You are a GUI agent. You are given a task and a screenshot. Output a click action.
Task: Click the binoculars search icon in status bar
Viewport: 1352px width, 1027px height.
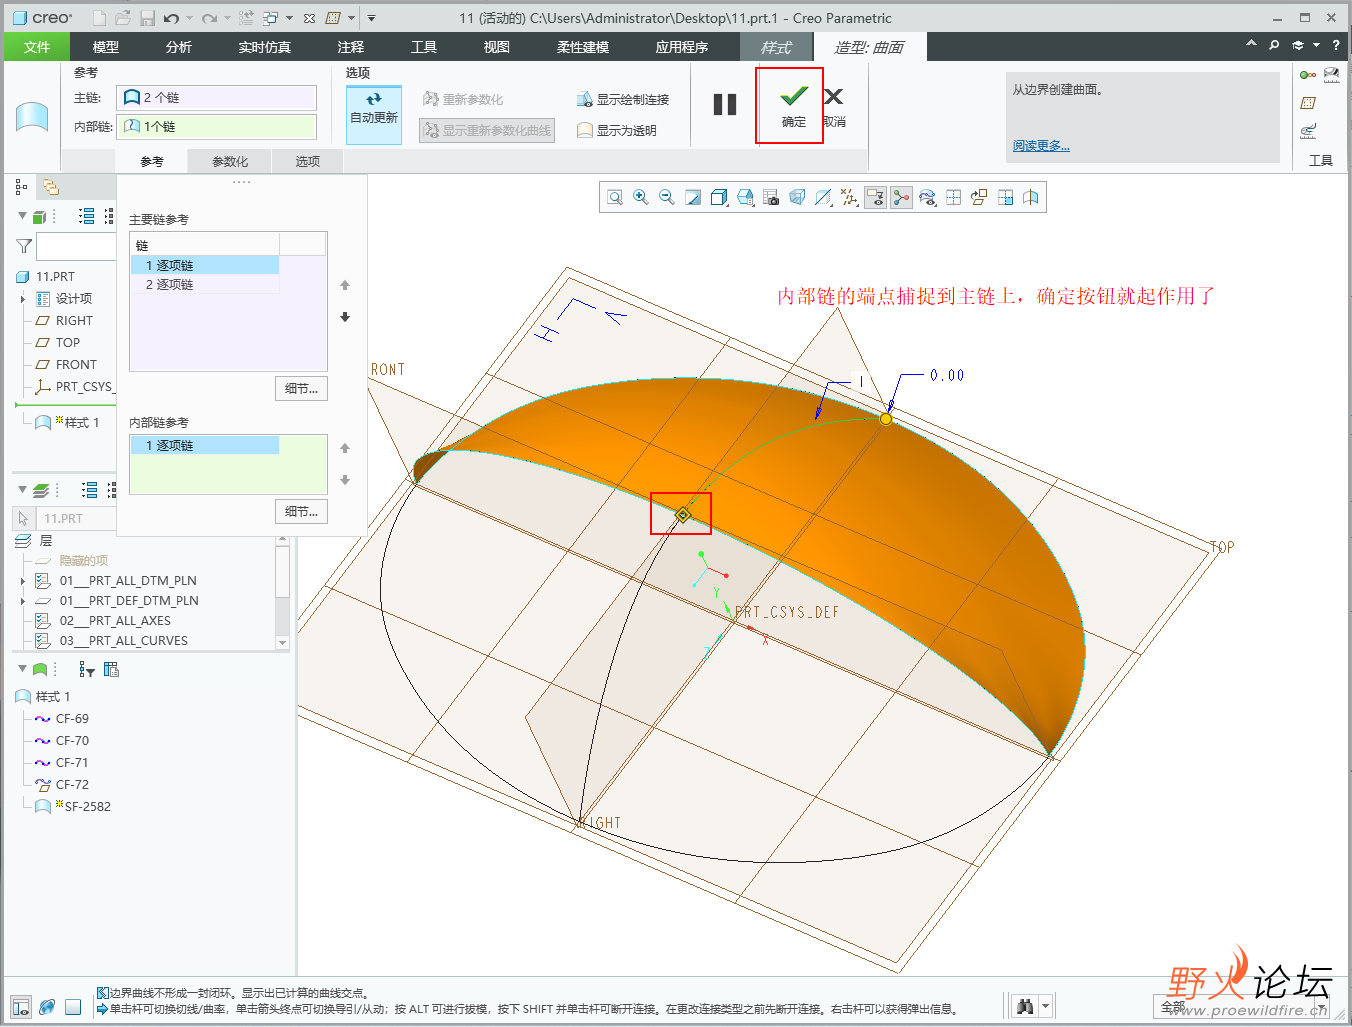tap(1025, 1006)
